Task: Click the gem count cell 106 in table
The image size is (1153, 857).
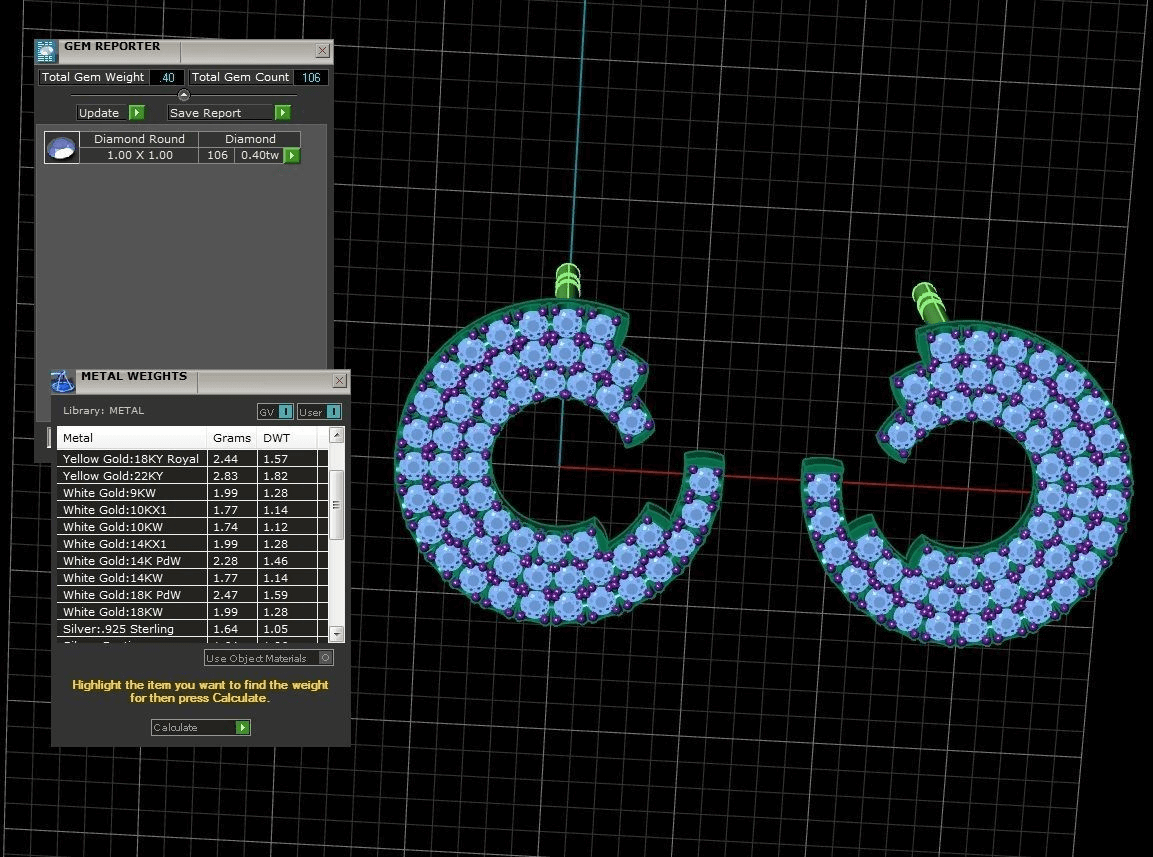Action: coord(217,155)
